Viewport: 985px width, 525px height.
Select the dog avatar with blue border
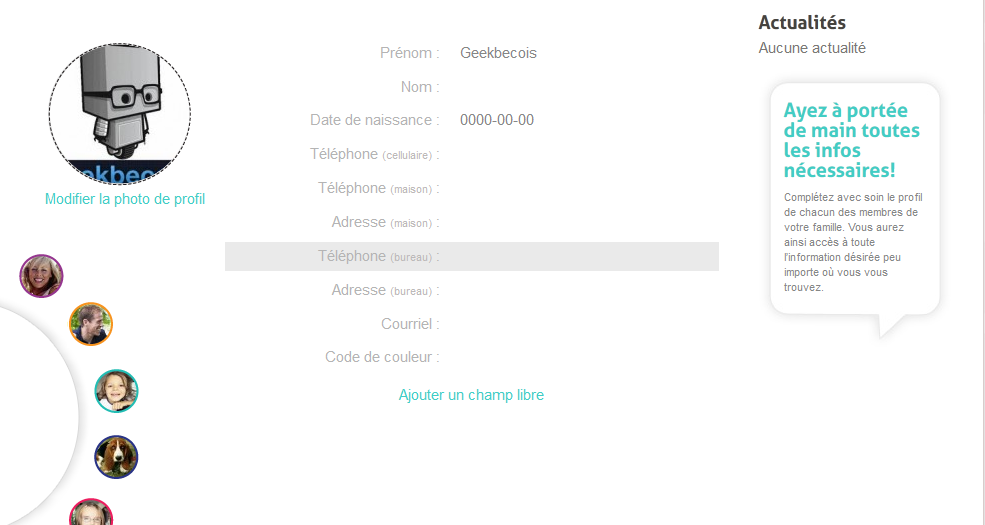[116, 457]
